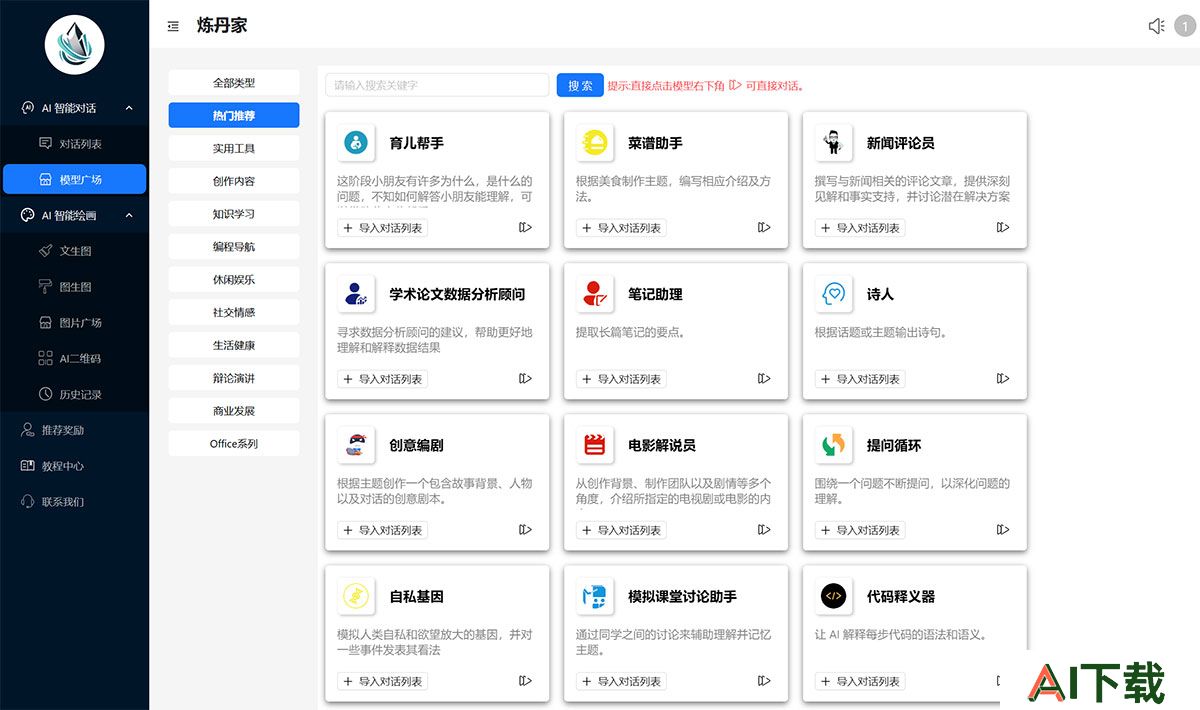Start chat via 自私基因 play icon
This screenshot has width=1200, height=710.
point(525,681)
